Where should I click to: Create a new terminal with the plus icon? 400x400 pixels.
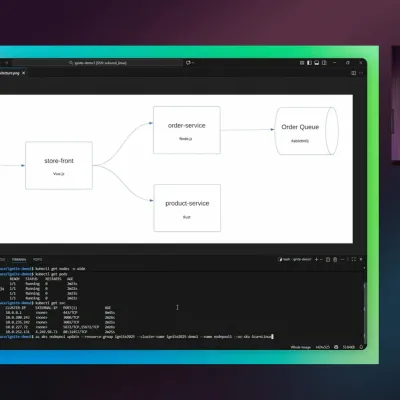tap(316, 259)
